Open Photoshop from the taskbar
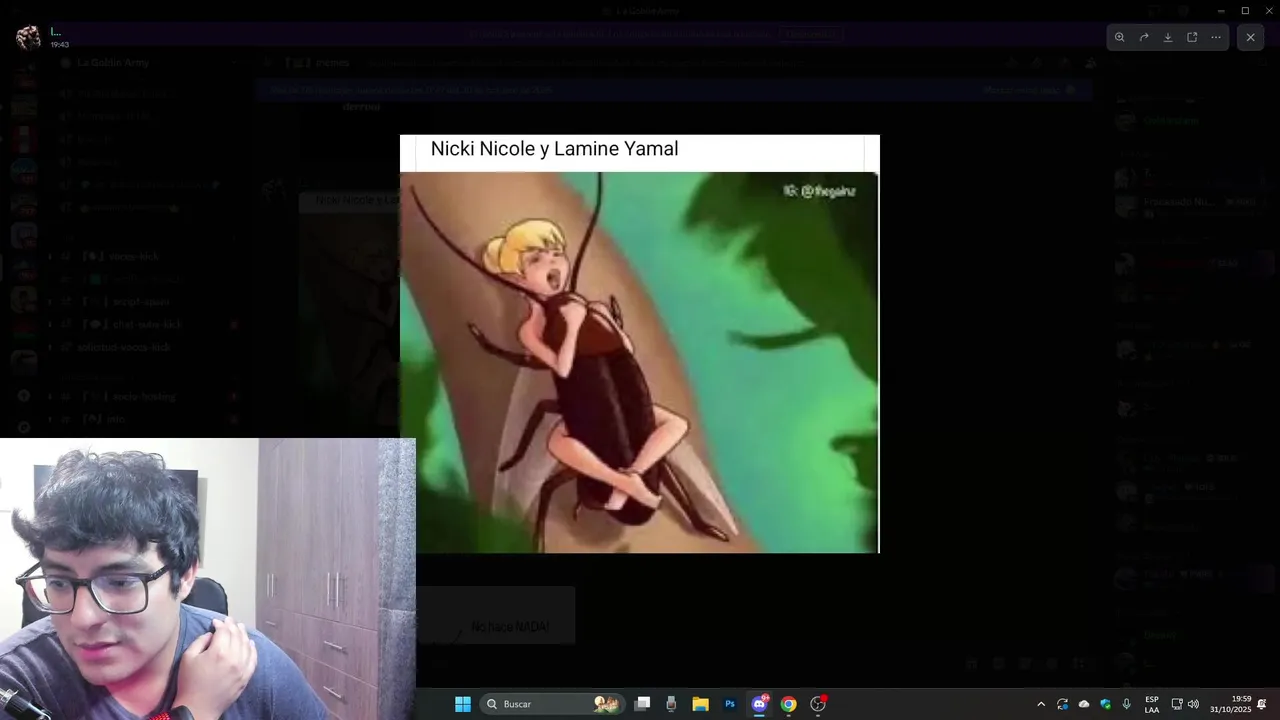The width and height of the screenshot is (1280, 720). [x=730, y=704]
